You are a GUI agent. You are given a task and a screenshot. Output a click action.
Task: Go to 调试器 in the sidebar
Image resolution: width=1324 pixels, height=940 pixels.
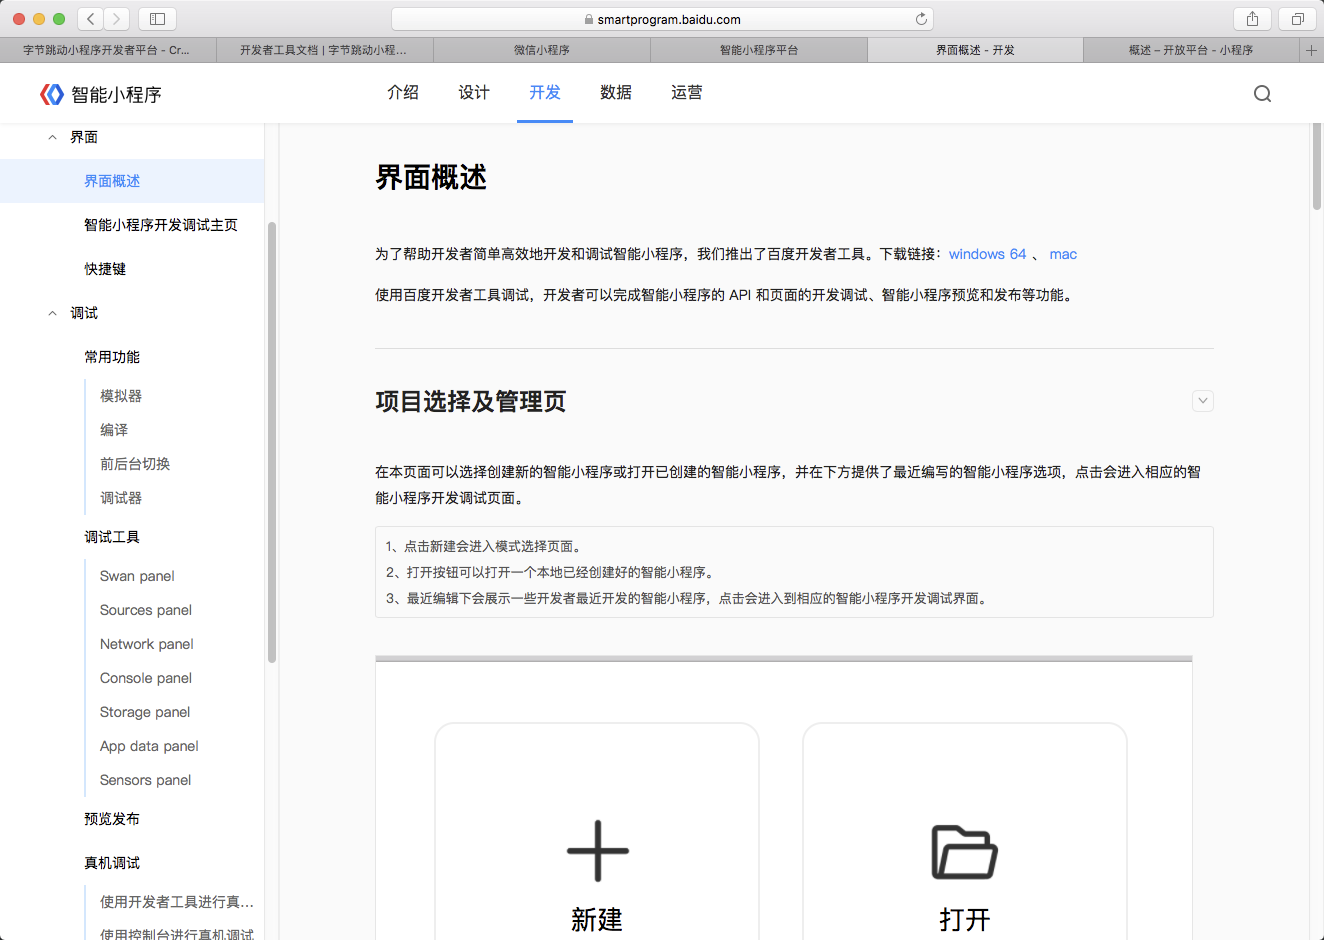click(x=121, y=498)
